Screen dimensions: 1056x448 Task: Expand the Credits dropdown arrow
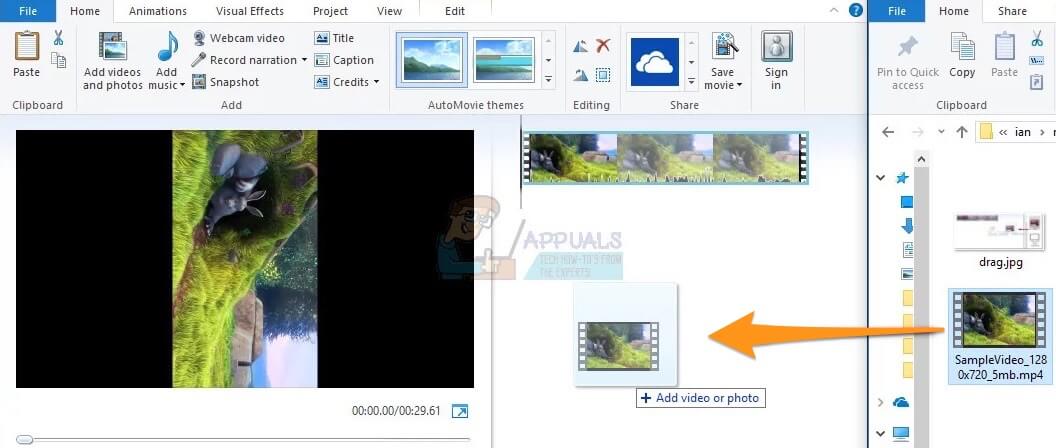click(376, 82)
